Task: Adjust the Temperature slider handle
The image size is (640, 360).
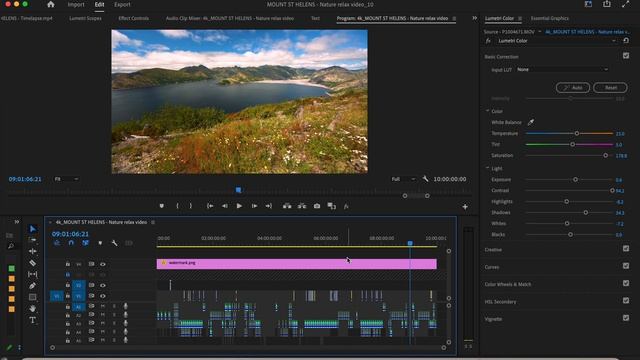Action: click(577, 133)
